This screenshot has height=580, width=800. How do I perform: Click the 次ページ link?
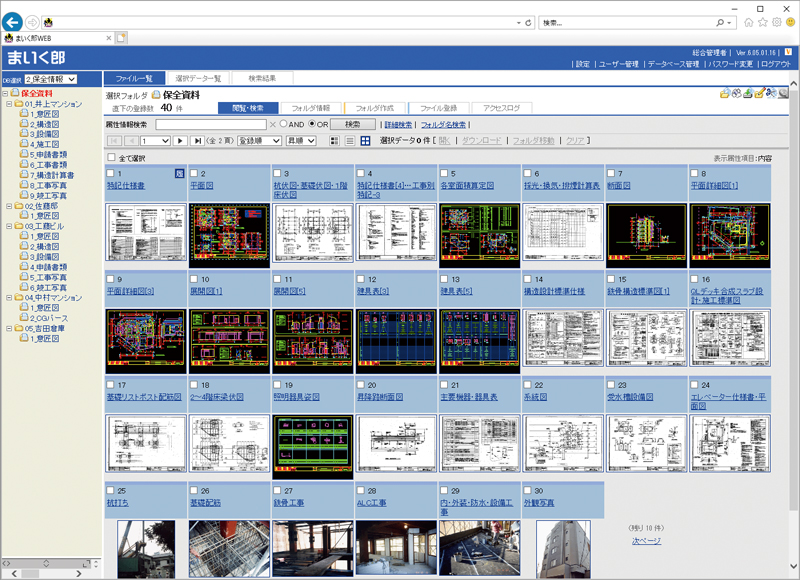(646, 540)
